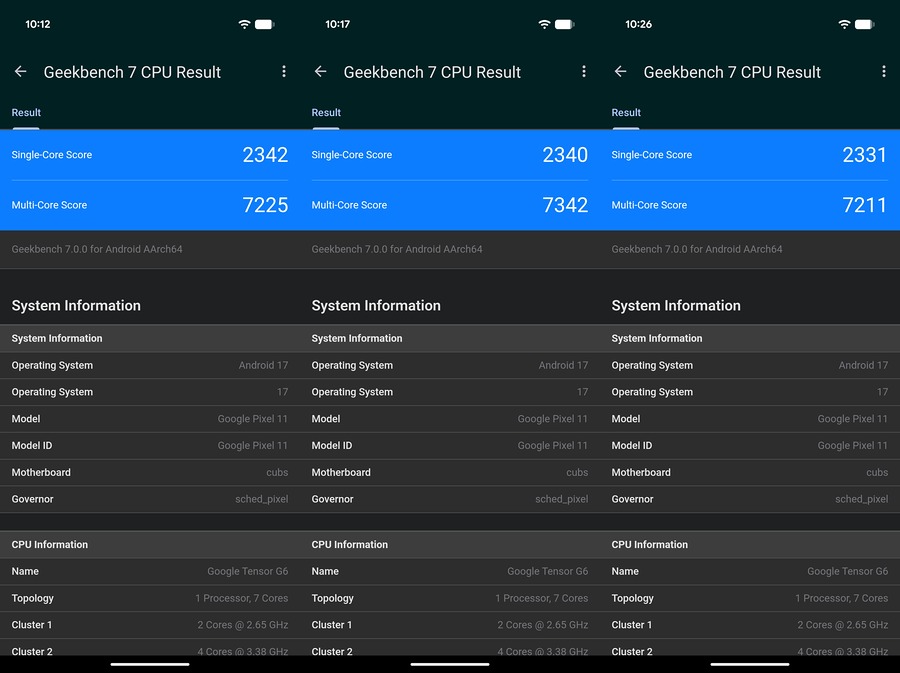900x673 pixels.
Task: Tap Governor 'sched_pixel' in 10:17 screen
Action: pos(562,499)
